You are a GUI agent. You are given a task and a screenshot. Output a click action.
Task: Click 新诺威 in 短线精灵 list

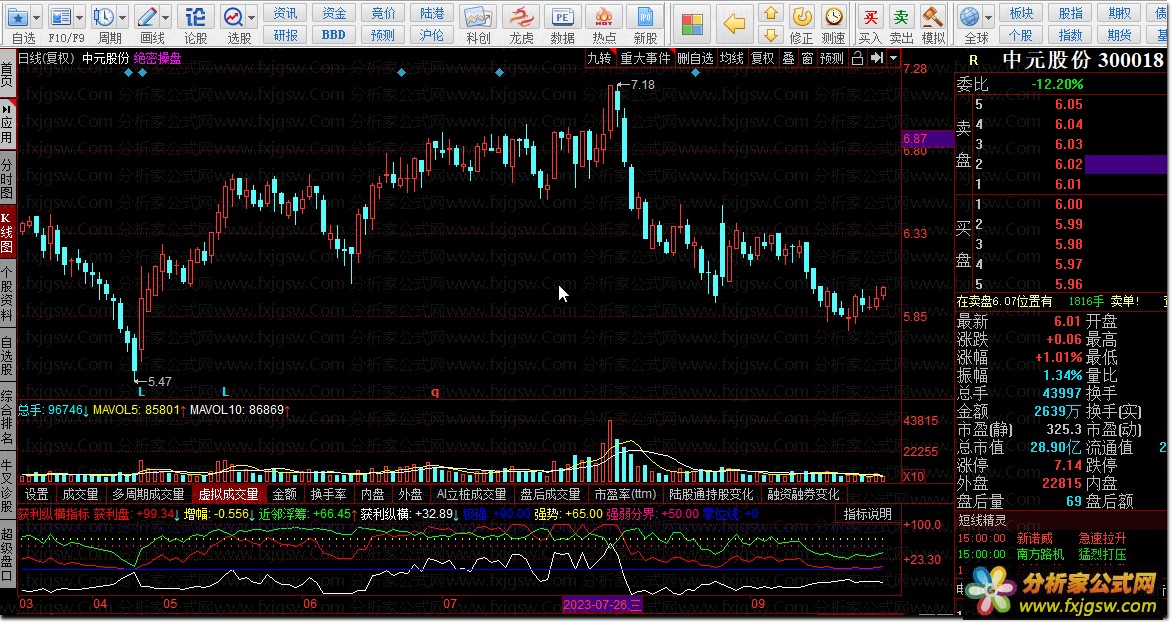tap(1034, 538)
